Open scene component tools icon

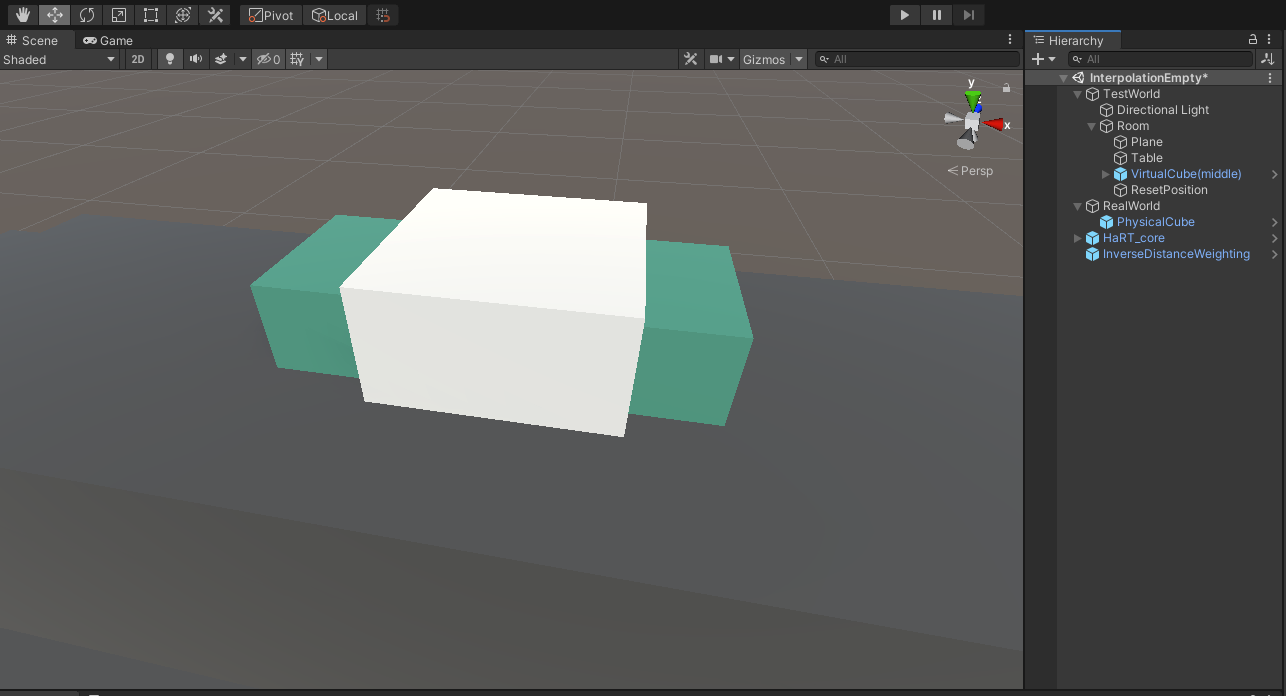pos(690,59)
